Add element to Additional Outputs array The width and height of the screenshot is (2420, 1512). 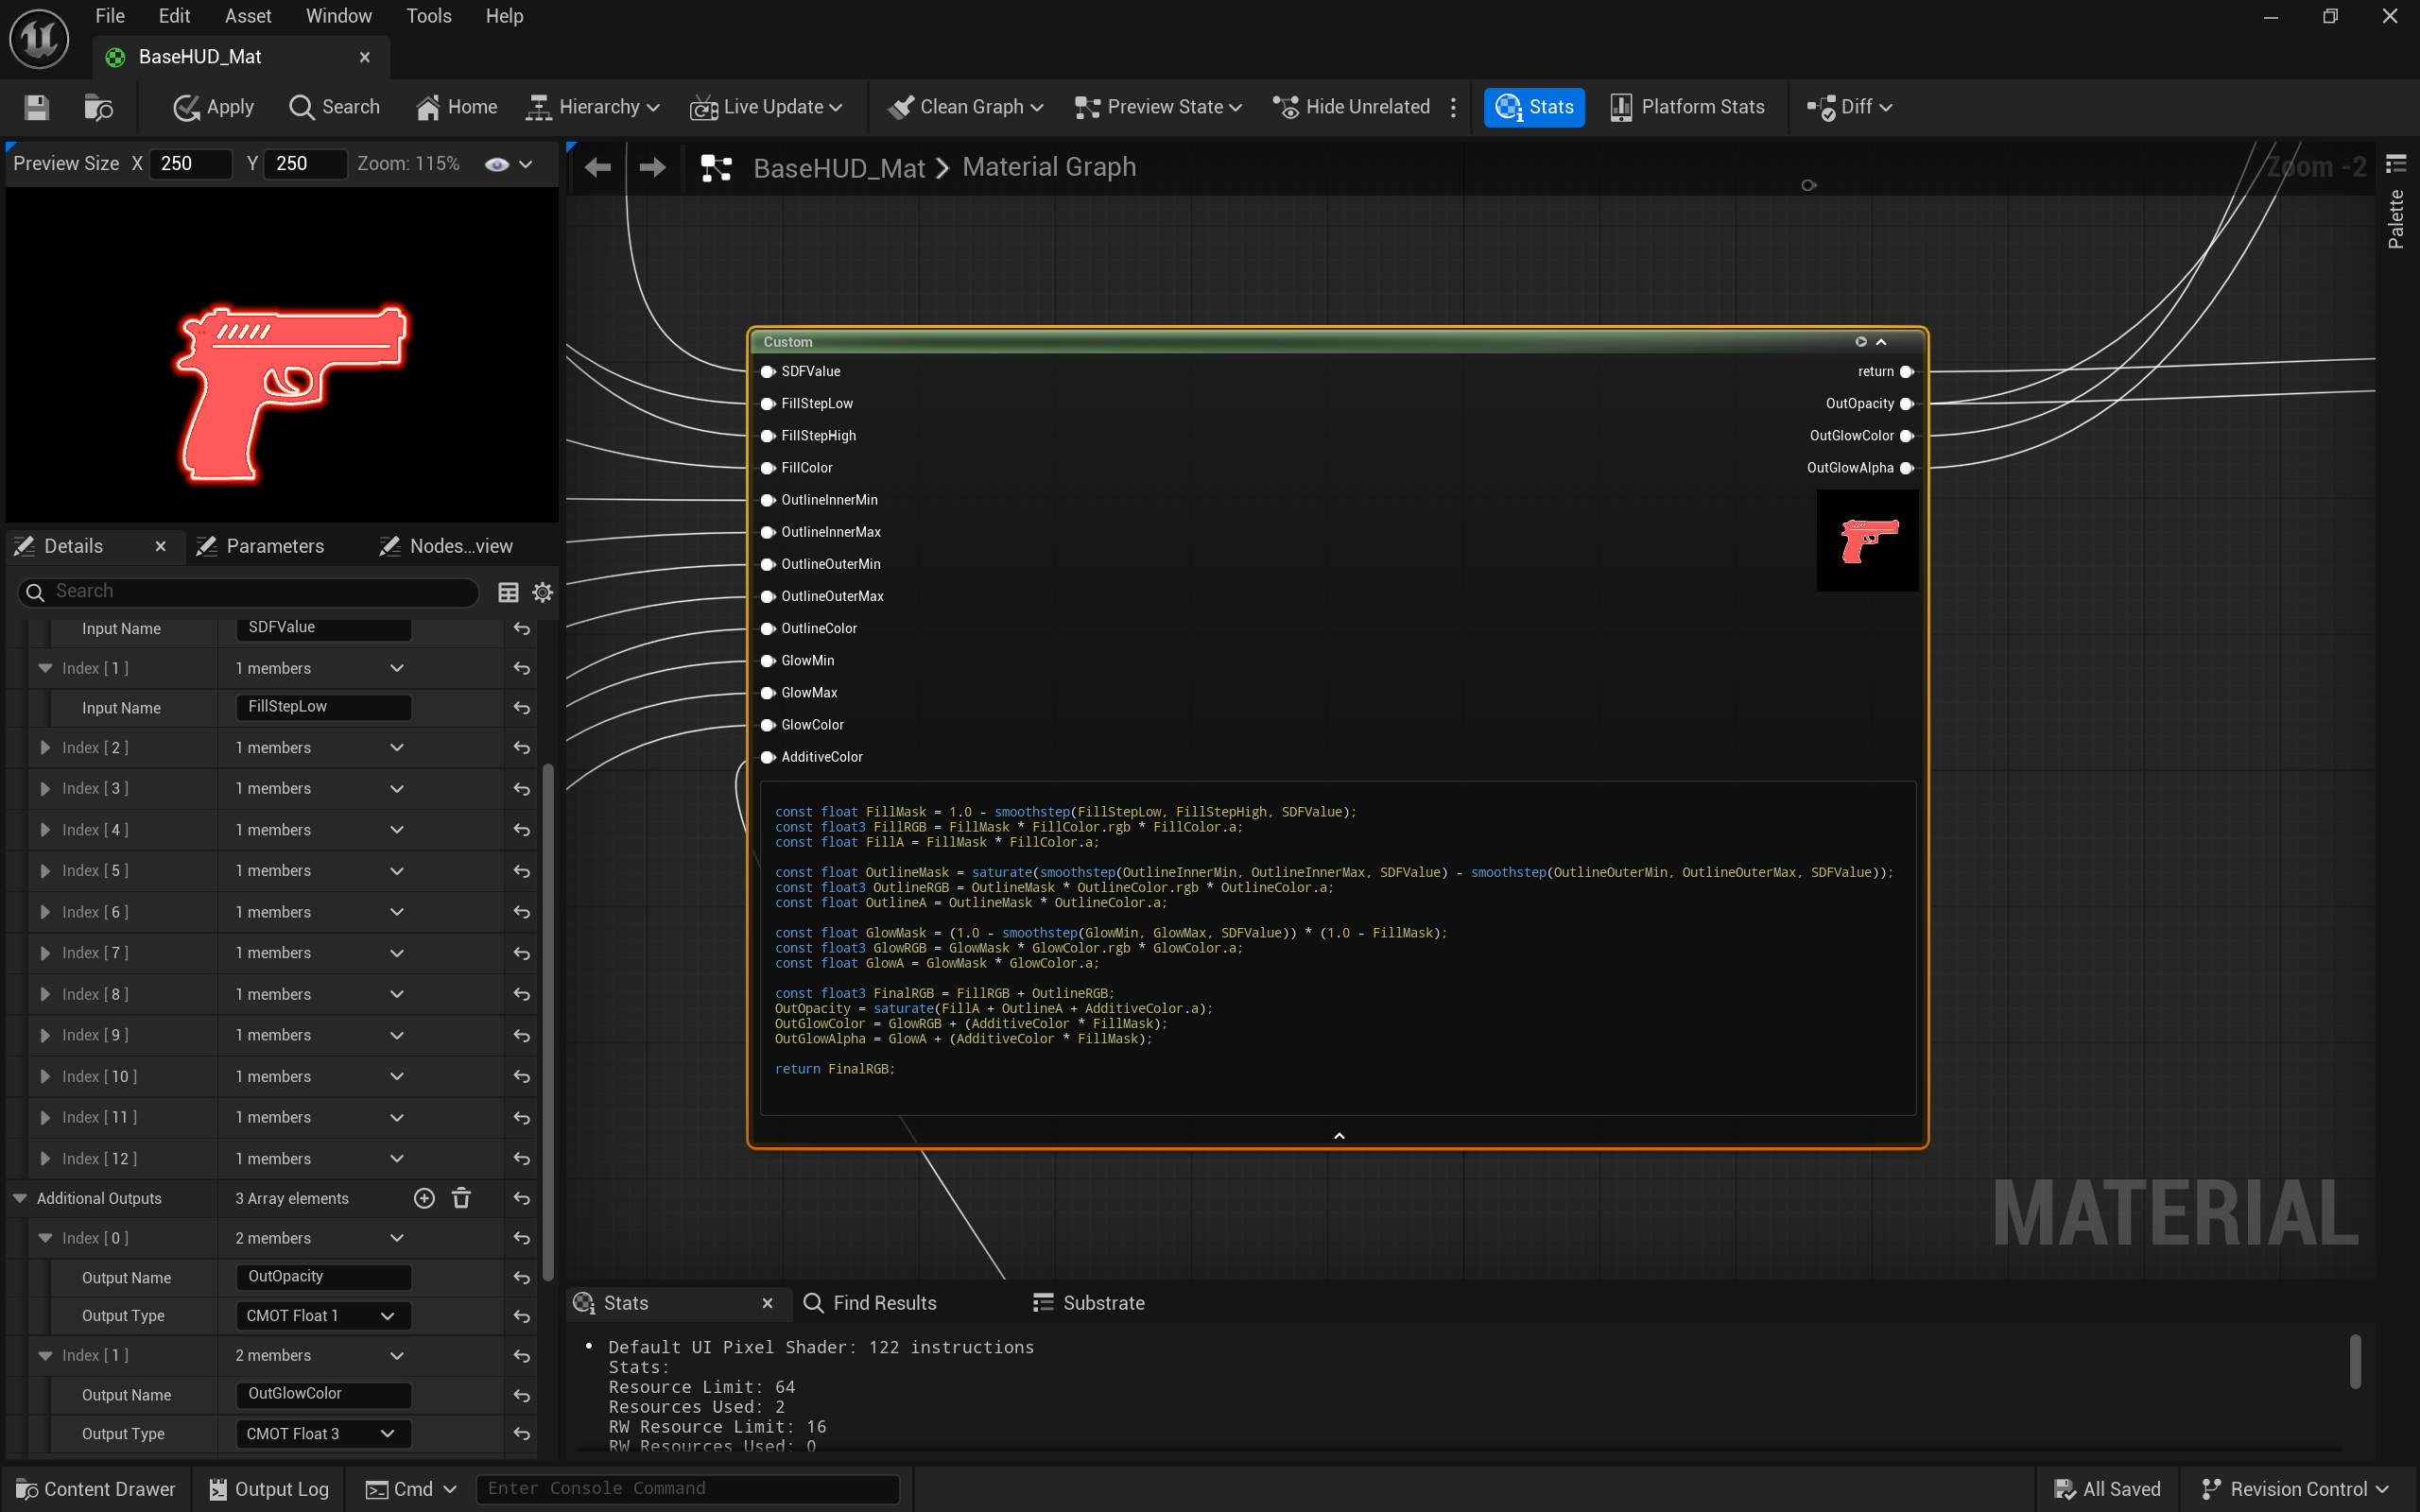424,1198
